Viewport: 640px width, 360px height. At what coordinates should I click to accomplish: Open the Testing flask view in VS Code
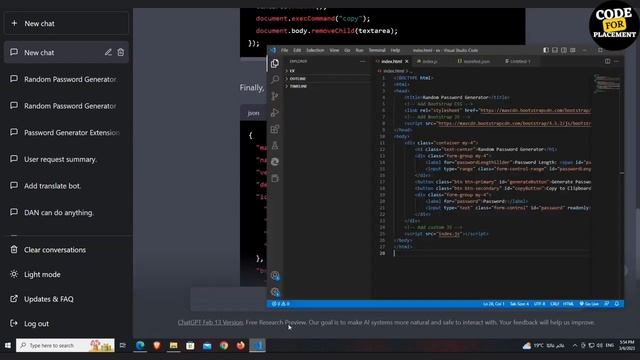[x=275, y=145]
